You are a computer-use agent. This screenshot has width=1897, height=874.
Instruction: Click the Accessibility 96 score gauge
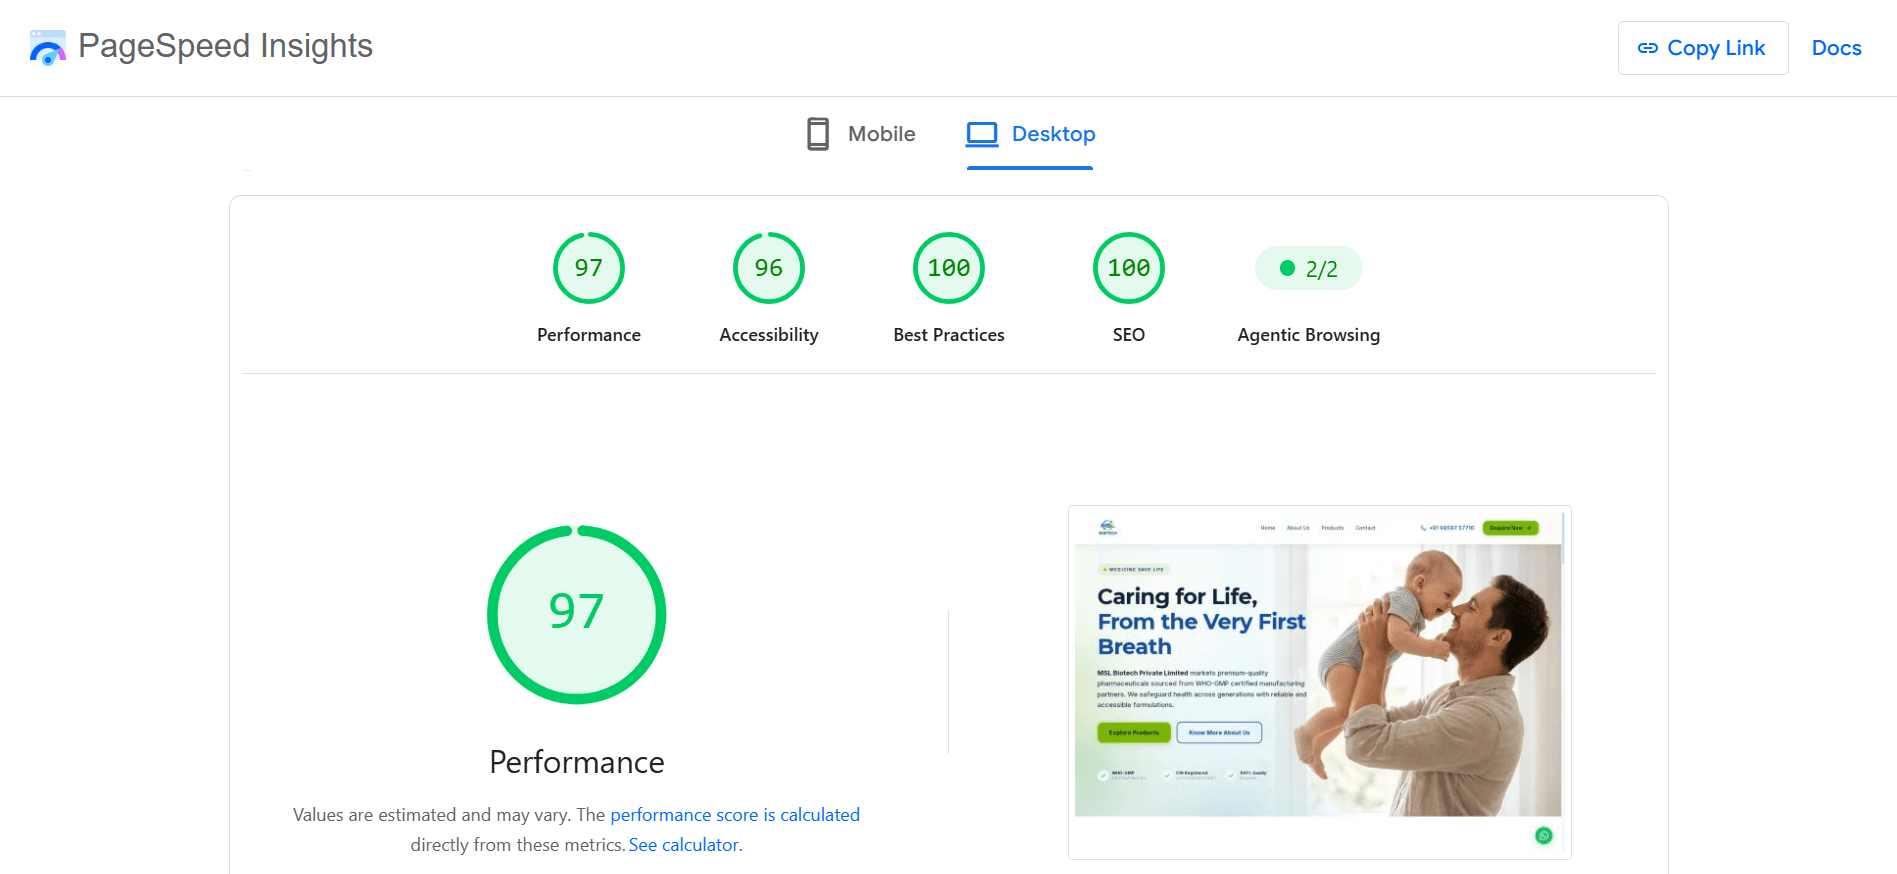pyautogui.click(x=769, y=268)
